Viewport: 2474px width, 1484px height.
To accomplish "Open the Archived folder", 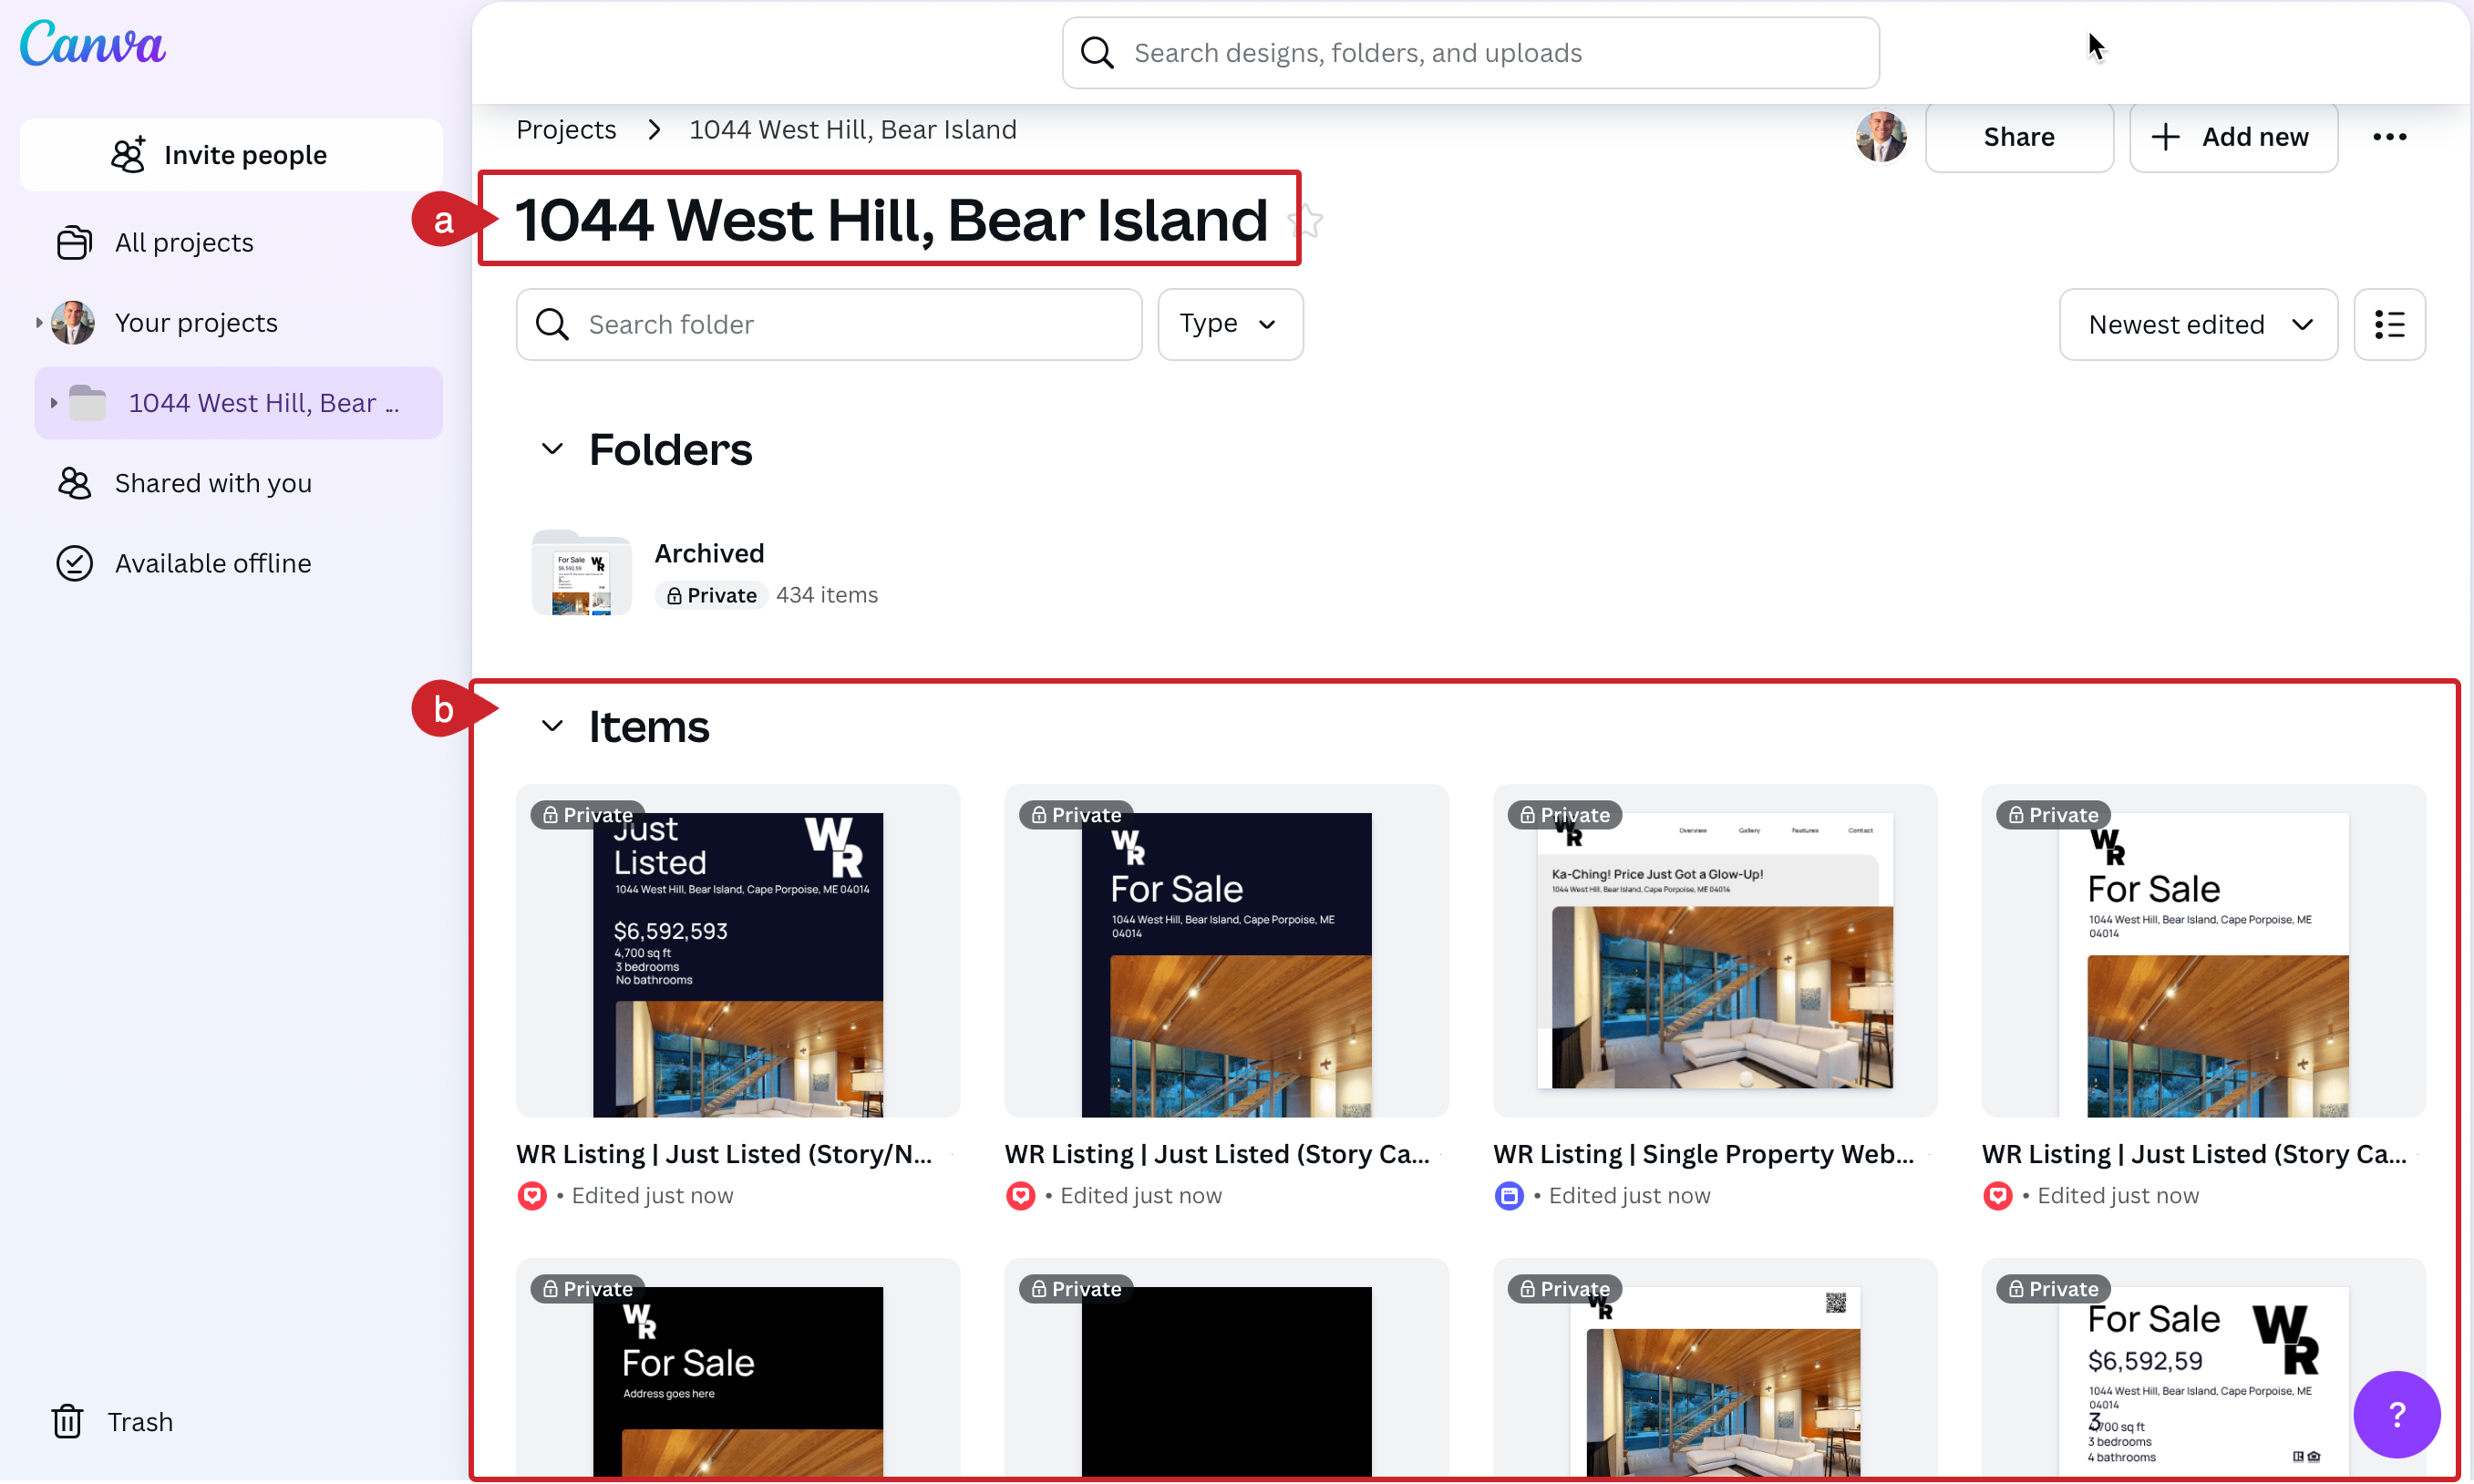I will pos(581,572).
